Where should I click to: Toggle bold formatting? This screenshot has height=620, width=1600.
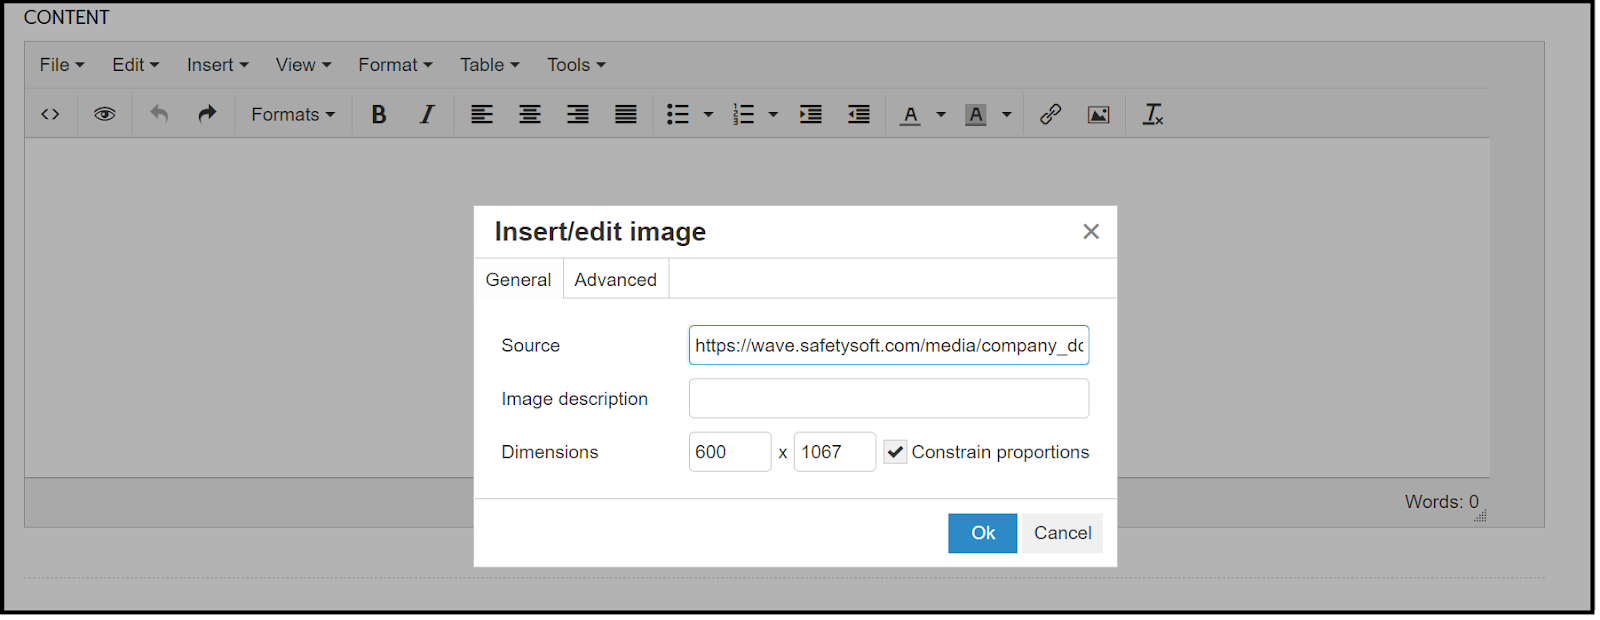coord(379,115)
